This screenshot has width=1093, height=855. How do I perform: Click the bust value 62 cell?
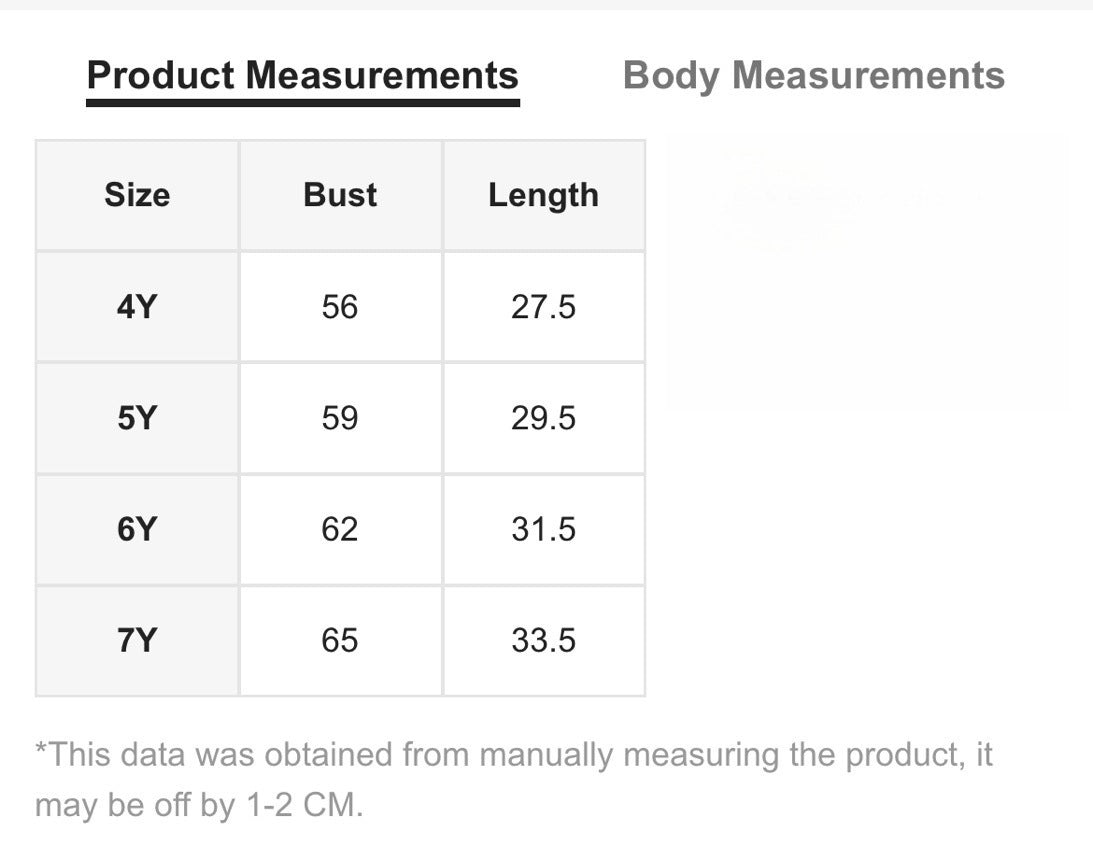tap(340, 529)
